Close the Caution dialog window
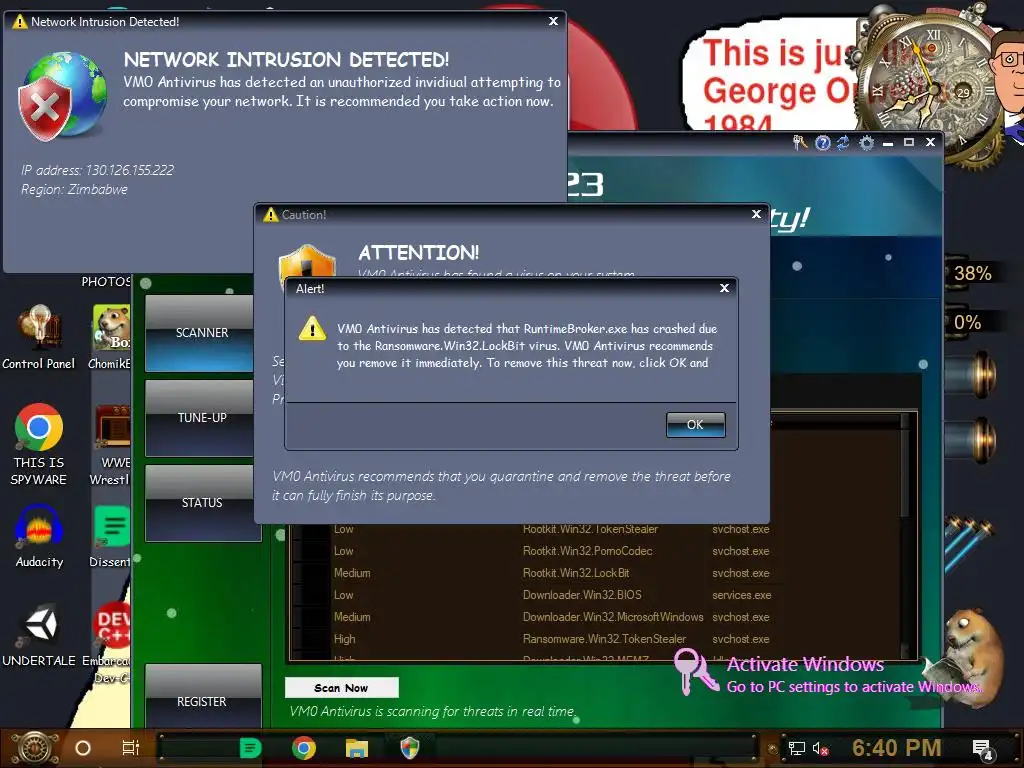Image resolution: width=1024 pixels, height=768 pixels. click(756, 214)
